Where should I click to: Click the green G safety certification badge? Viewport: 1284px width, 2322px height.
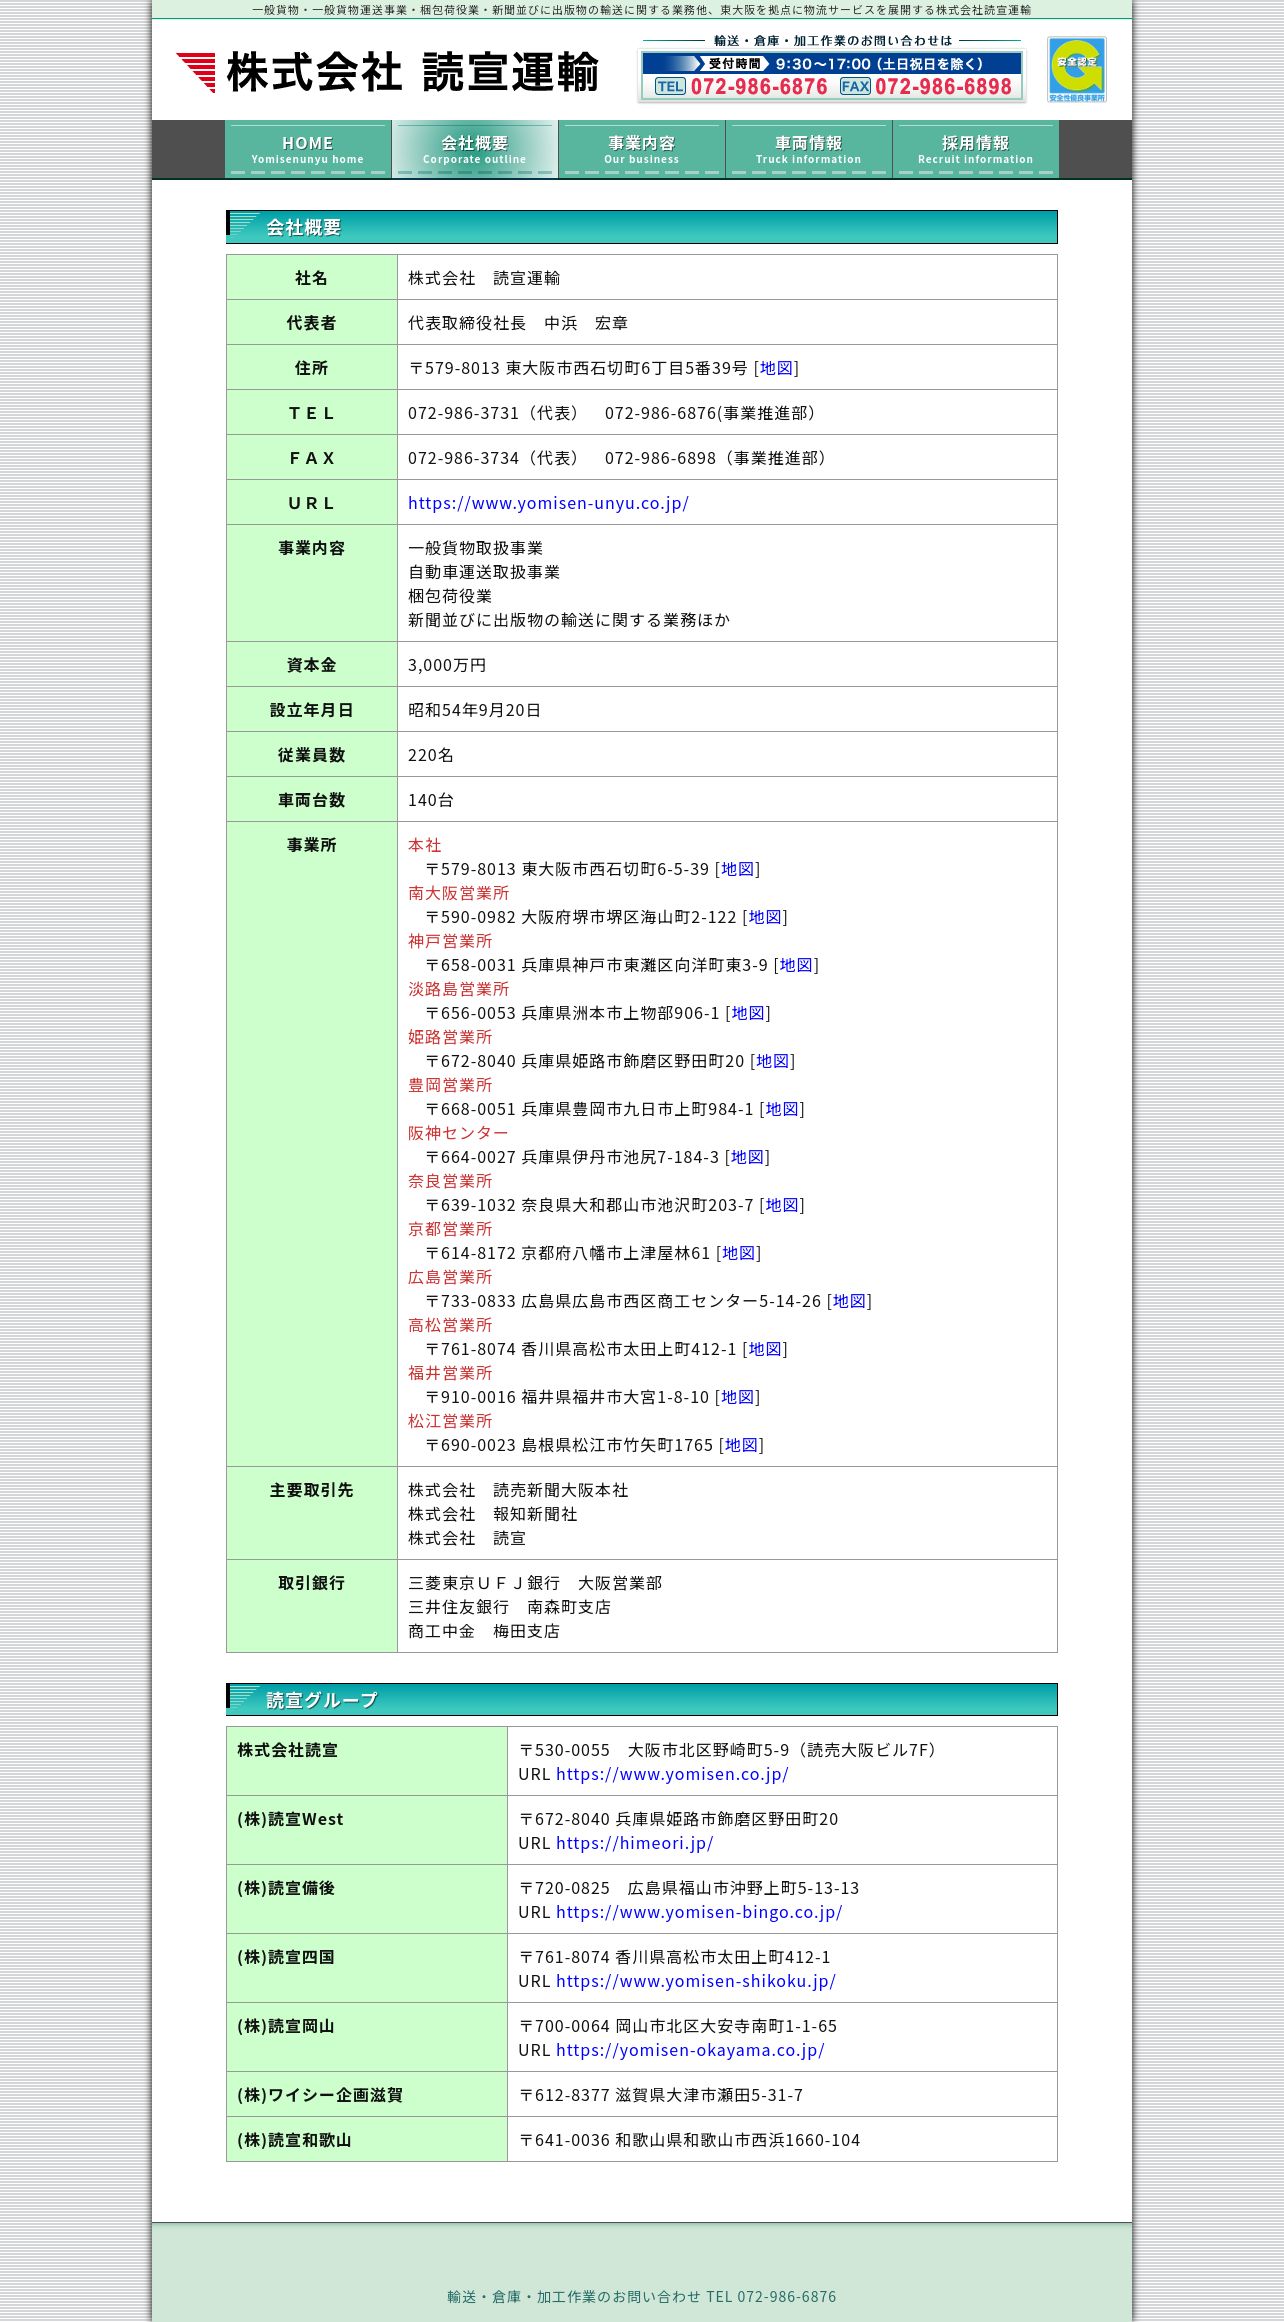coord(1076,69)
